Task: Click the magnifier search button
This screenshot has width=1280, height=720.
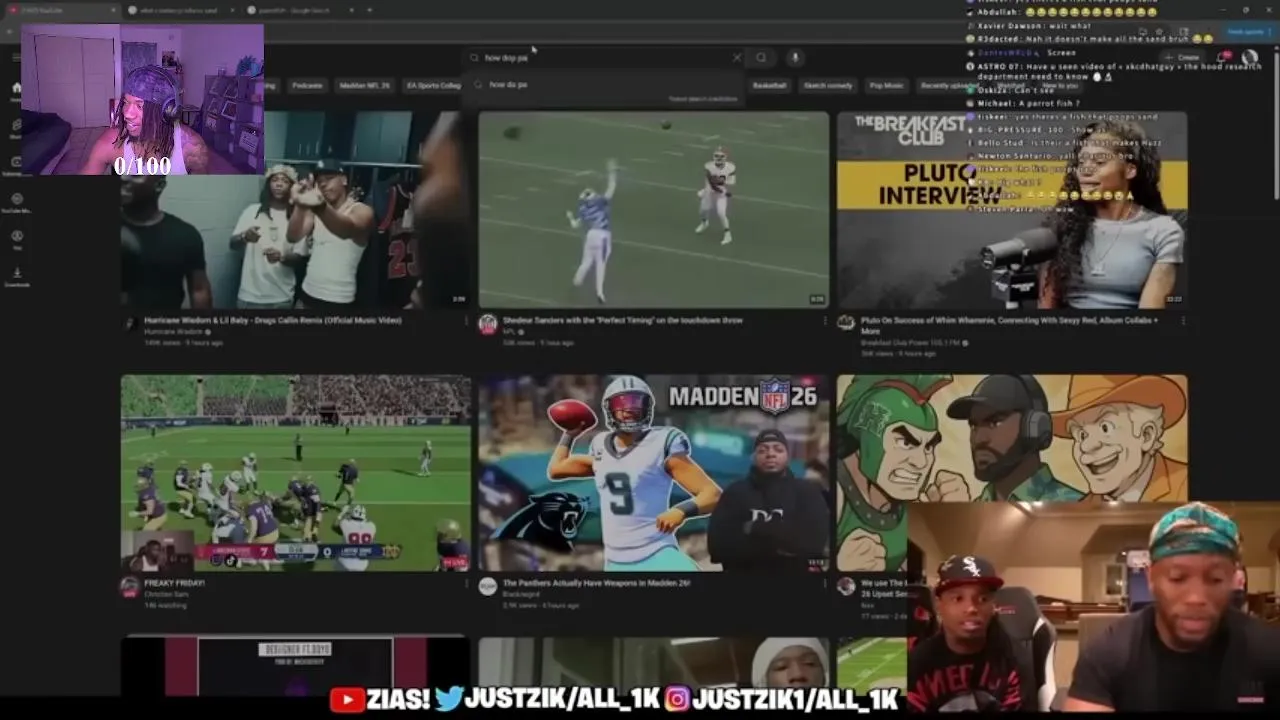Action: tap(762, 58)
